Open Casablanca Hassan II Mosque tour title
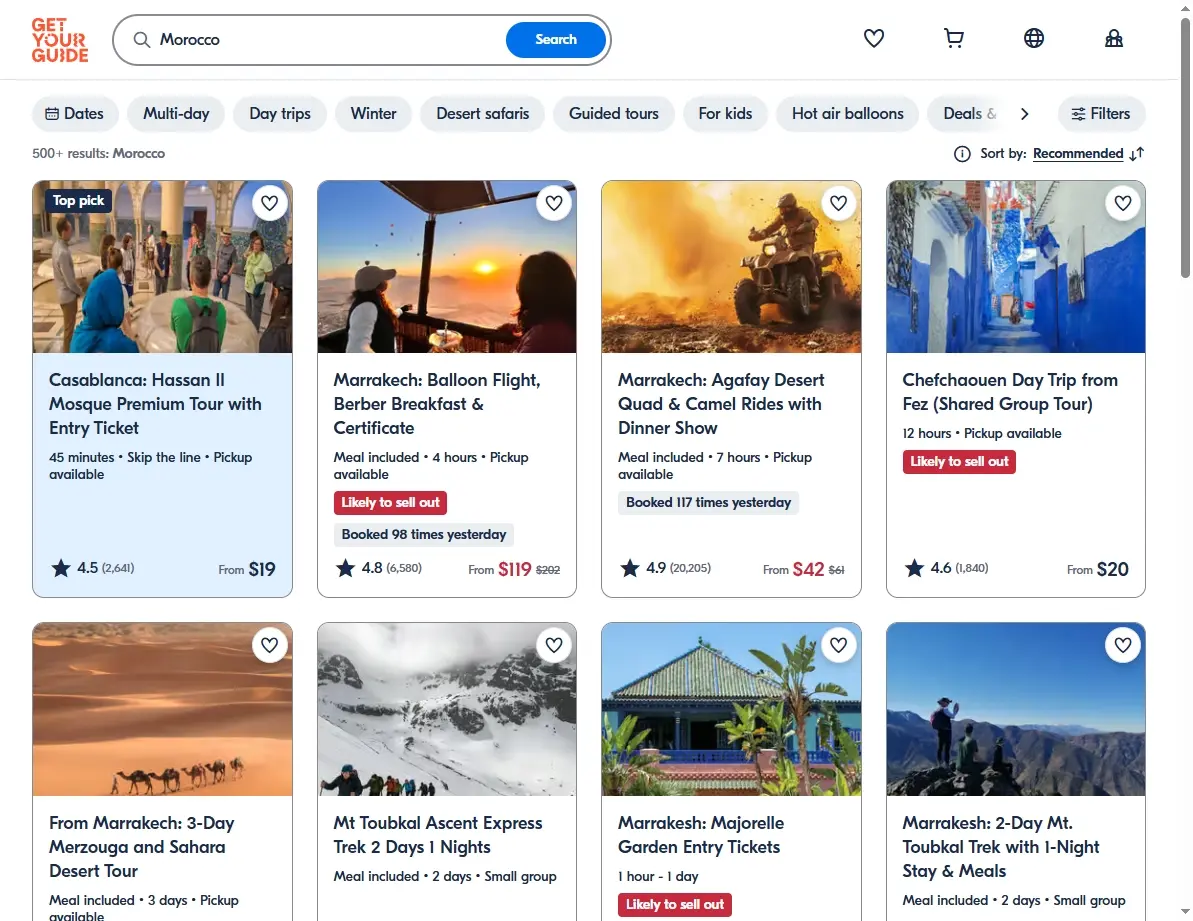The image size is (1193, 921). (155, 404)
